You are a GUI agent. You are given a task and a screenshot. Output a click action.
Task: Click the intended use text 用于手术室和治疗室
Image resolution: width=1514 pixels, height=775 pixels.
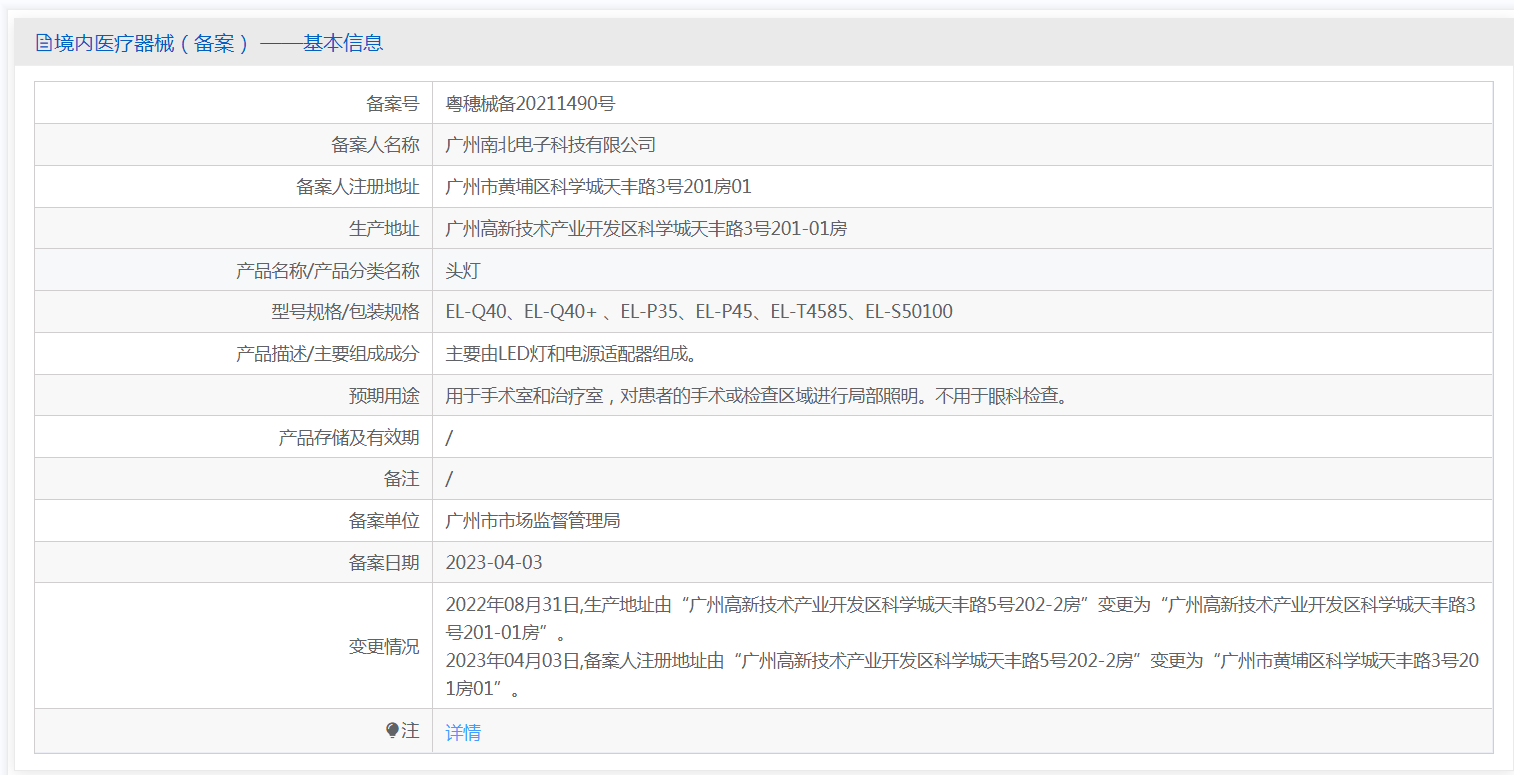click(x=757, y=396)
